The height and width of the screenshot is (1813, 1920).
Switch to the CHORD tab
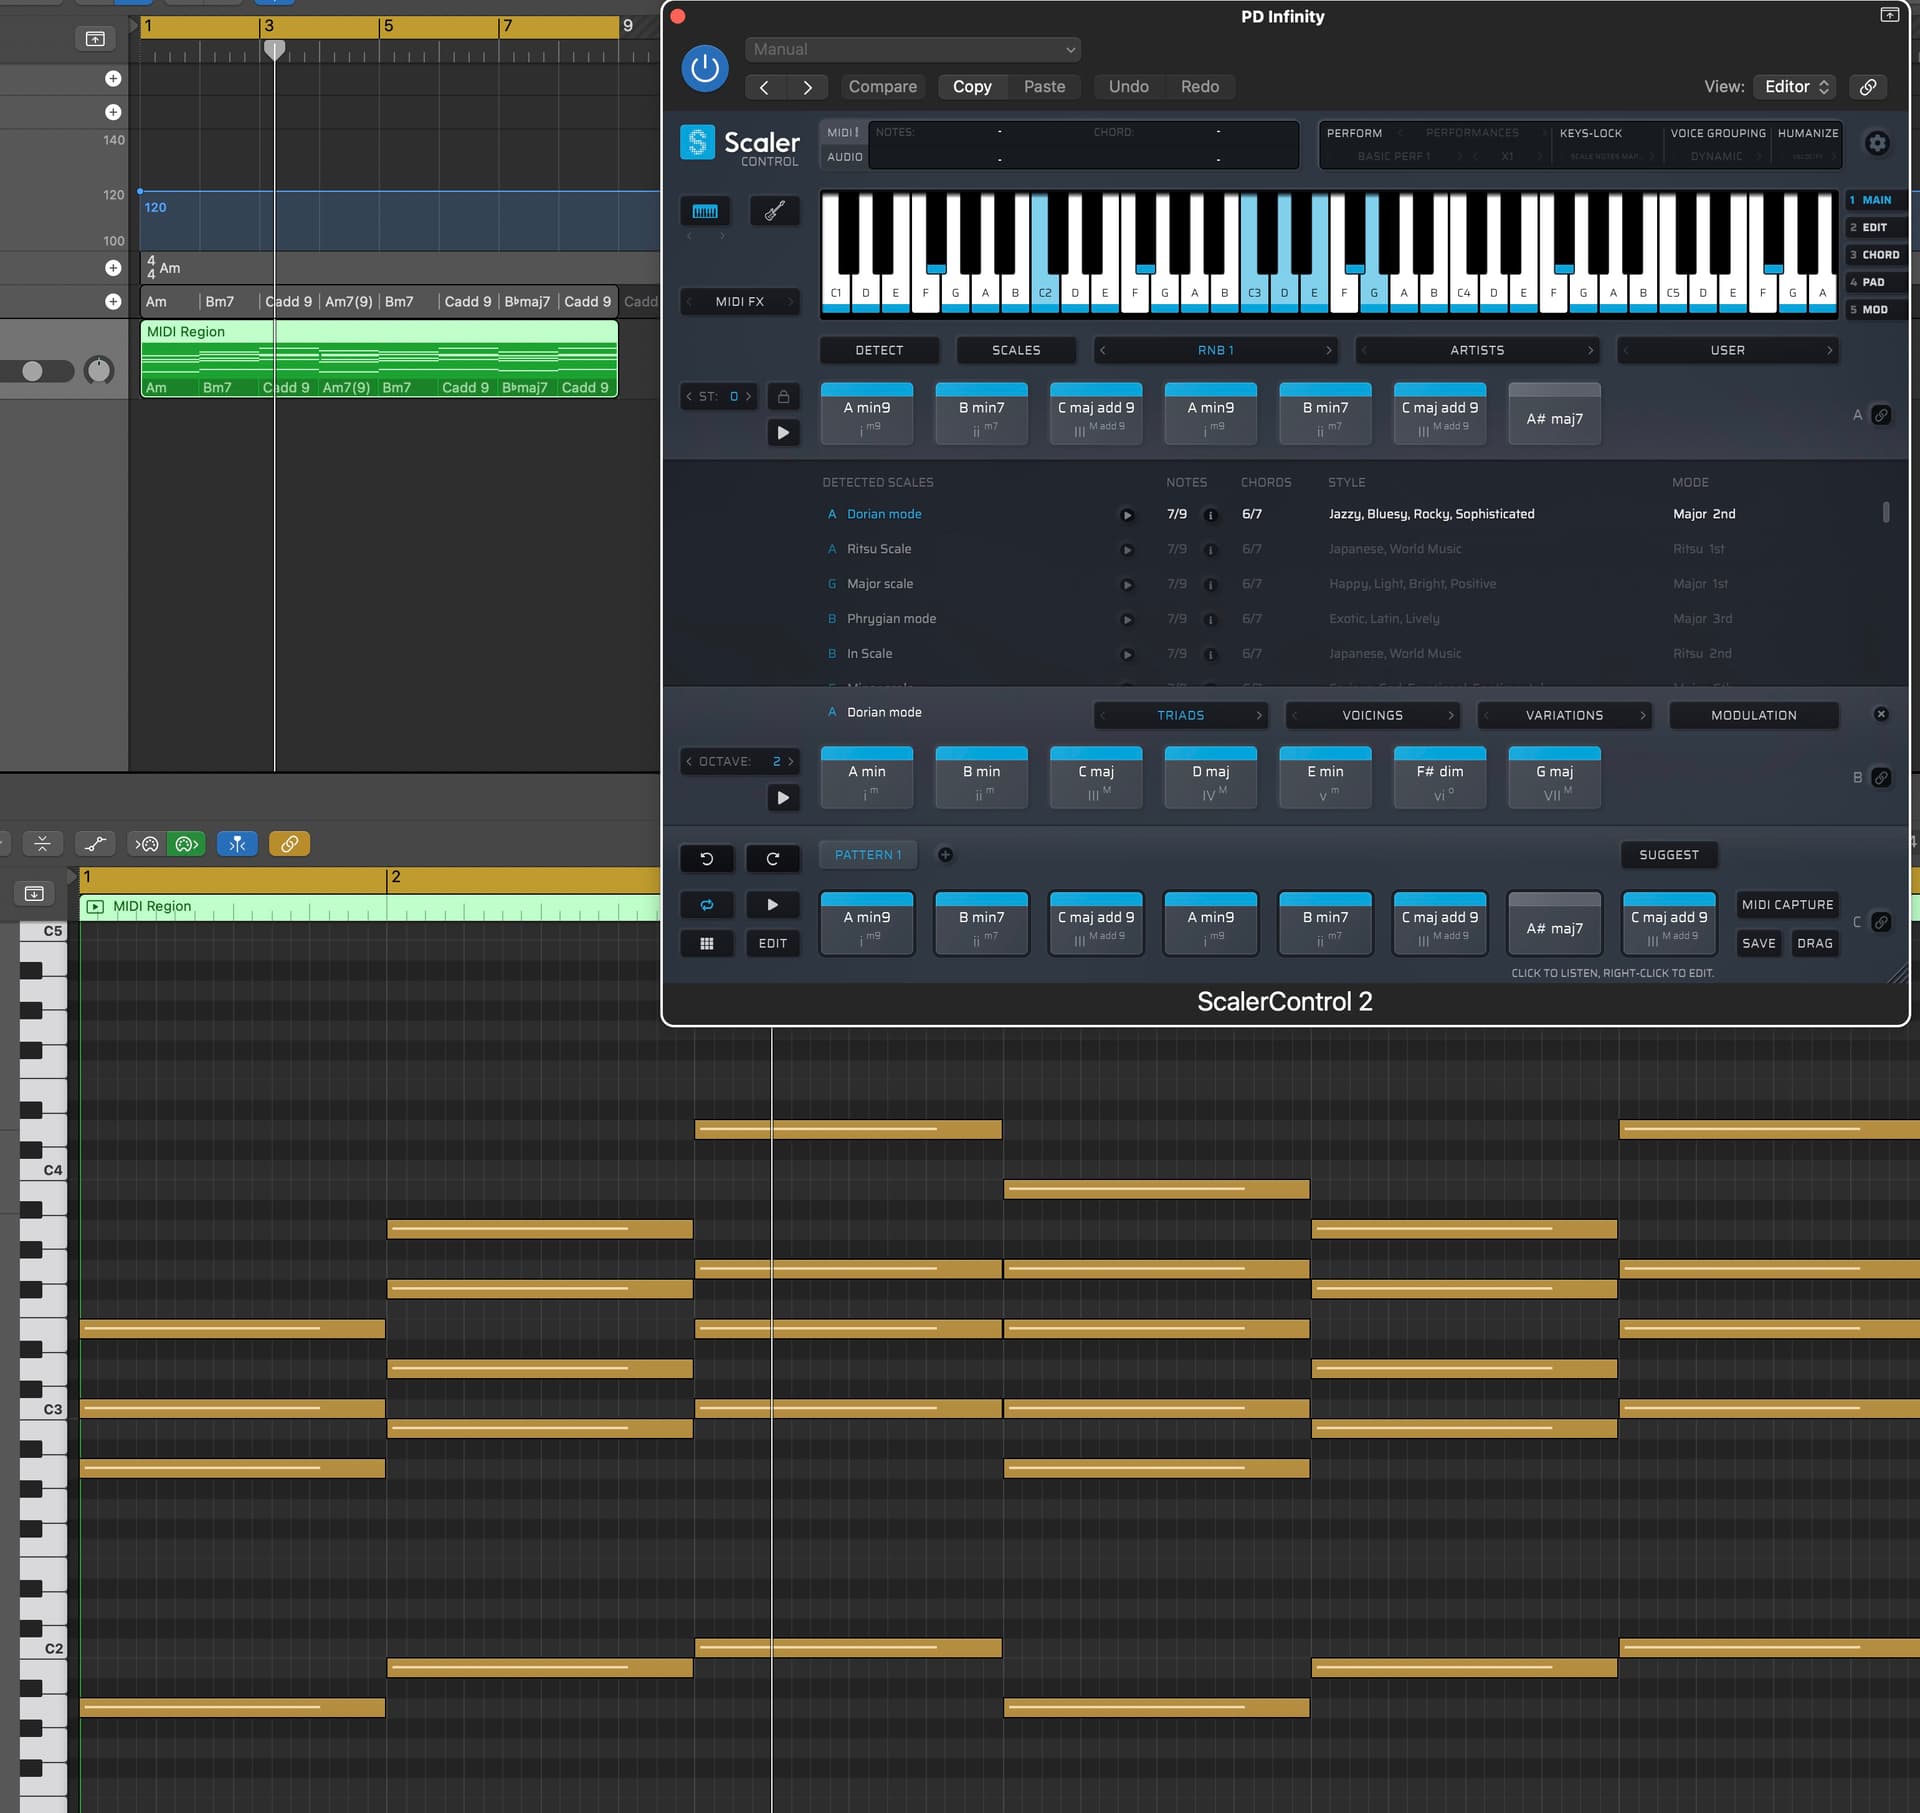coord(1875,255)
